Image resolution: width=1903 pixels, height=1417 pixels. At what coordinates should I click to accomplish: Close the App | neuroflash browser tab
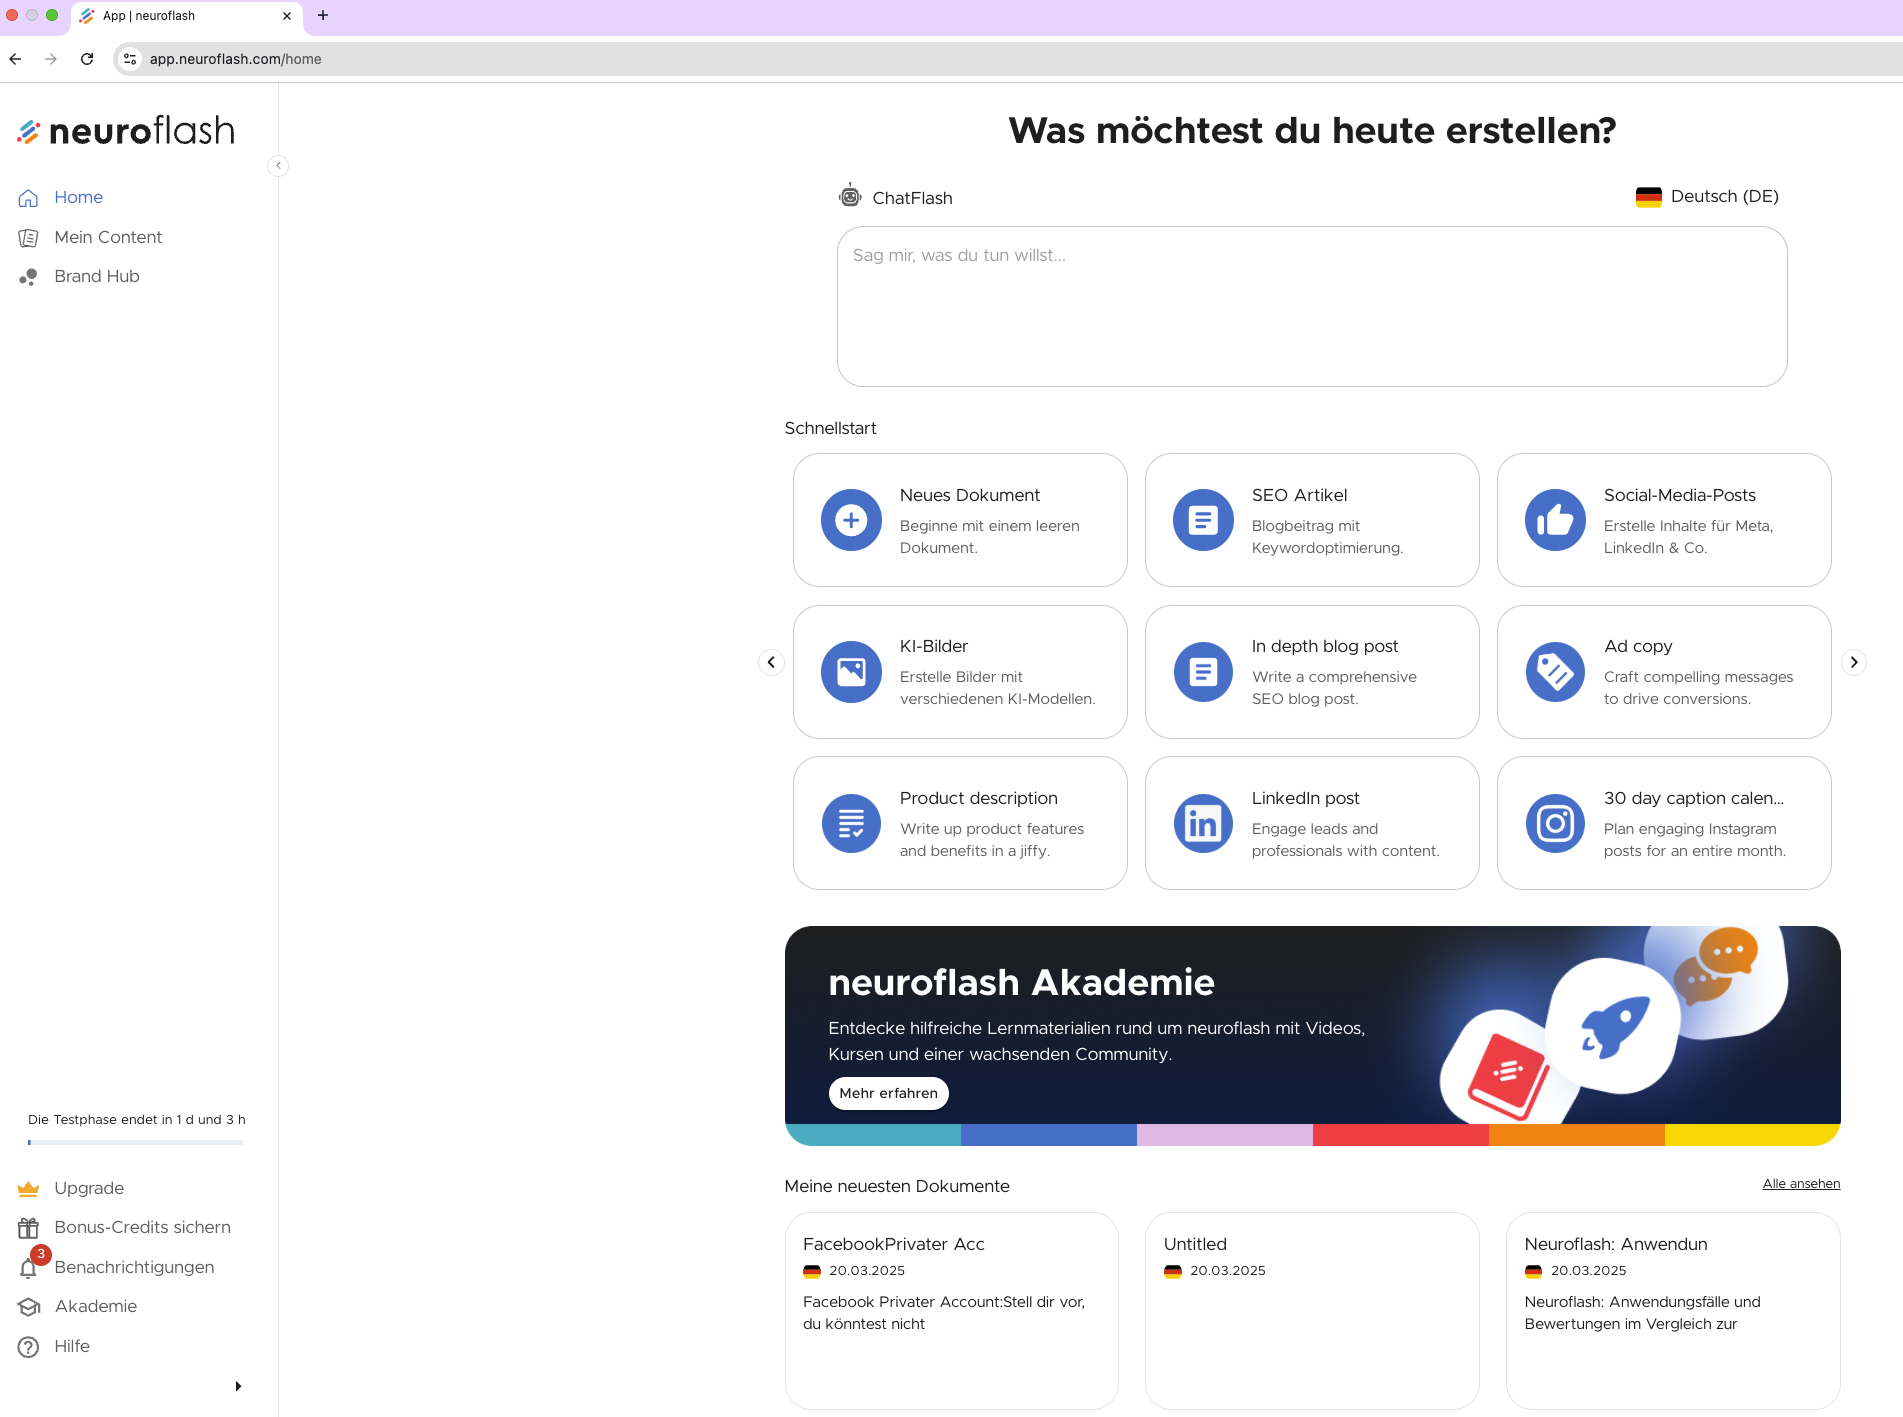287,16
